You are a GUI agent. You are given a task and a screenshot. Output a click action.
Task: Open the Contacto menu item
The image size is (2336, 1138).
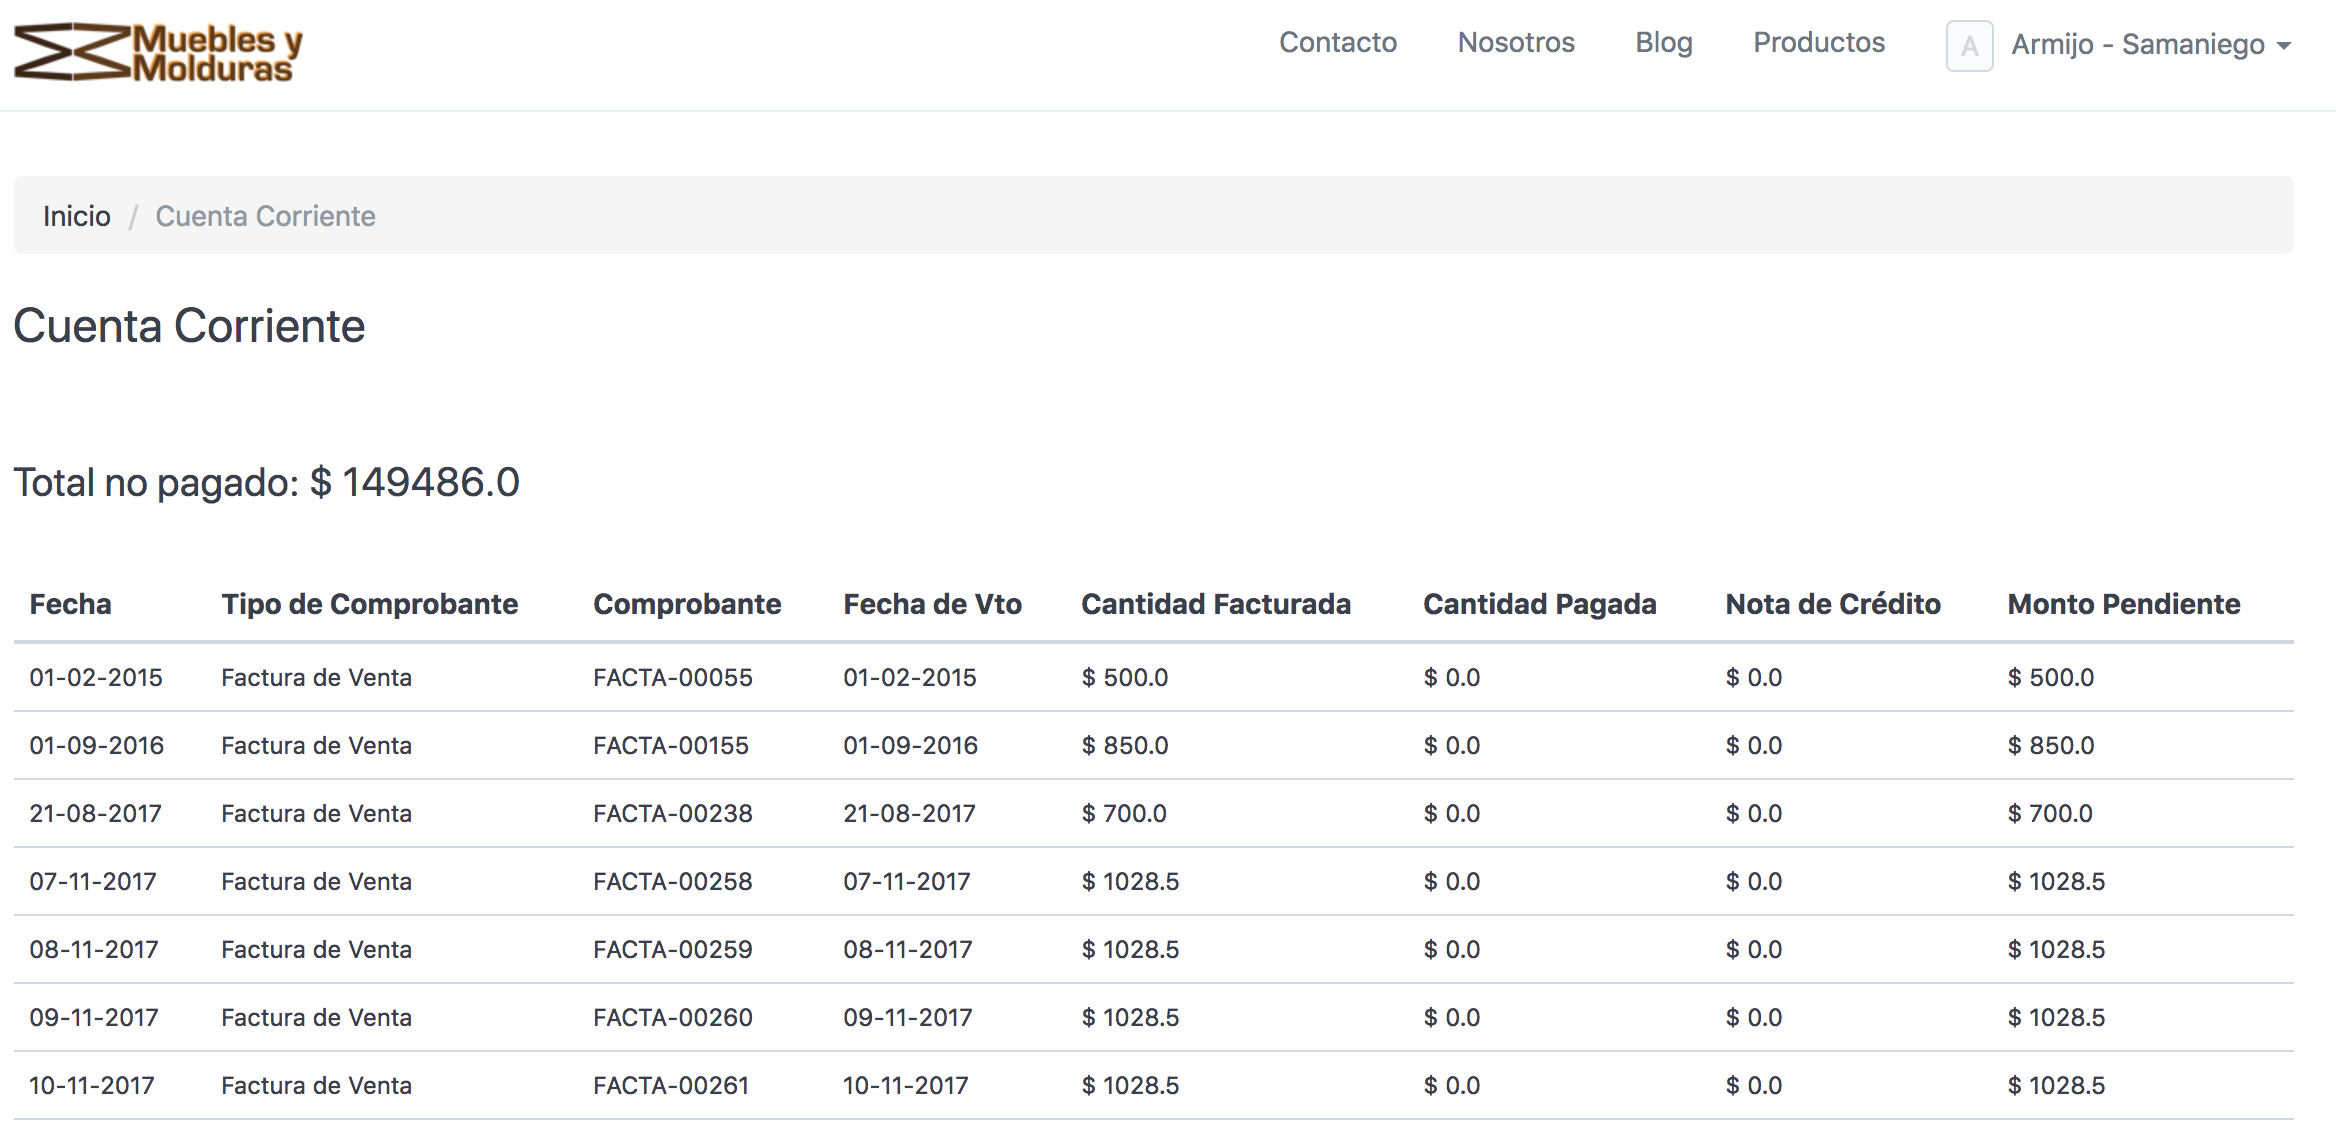(x=1337, y=43)
